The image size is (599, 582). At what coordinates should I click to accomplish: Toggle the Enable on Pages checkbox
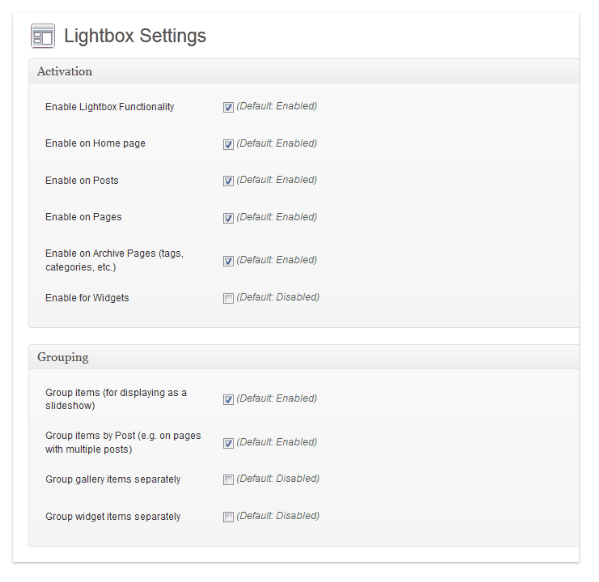tap(228, 218)
